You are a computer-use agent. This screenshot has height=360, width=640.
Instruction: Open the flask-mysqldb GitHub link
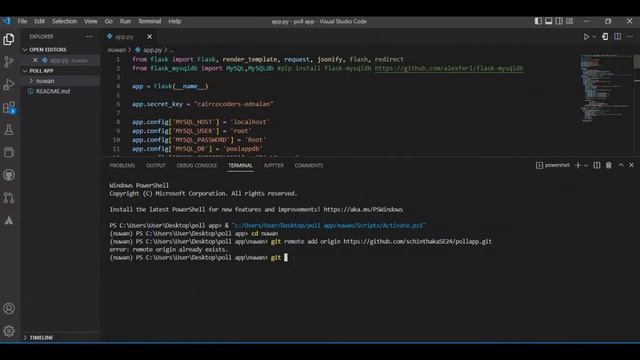click(x=449, y=68)
